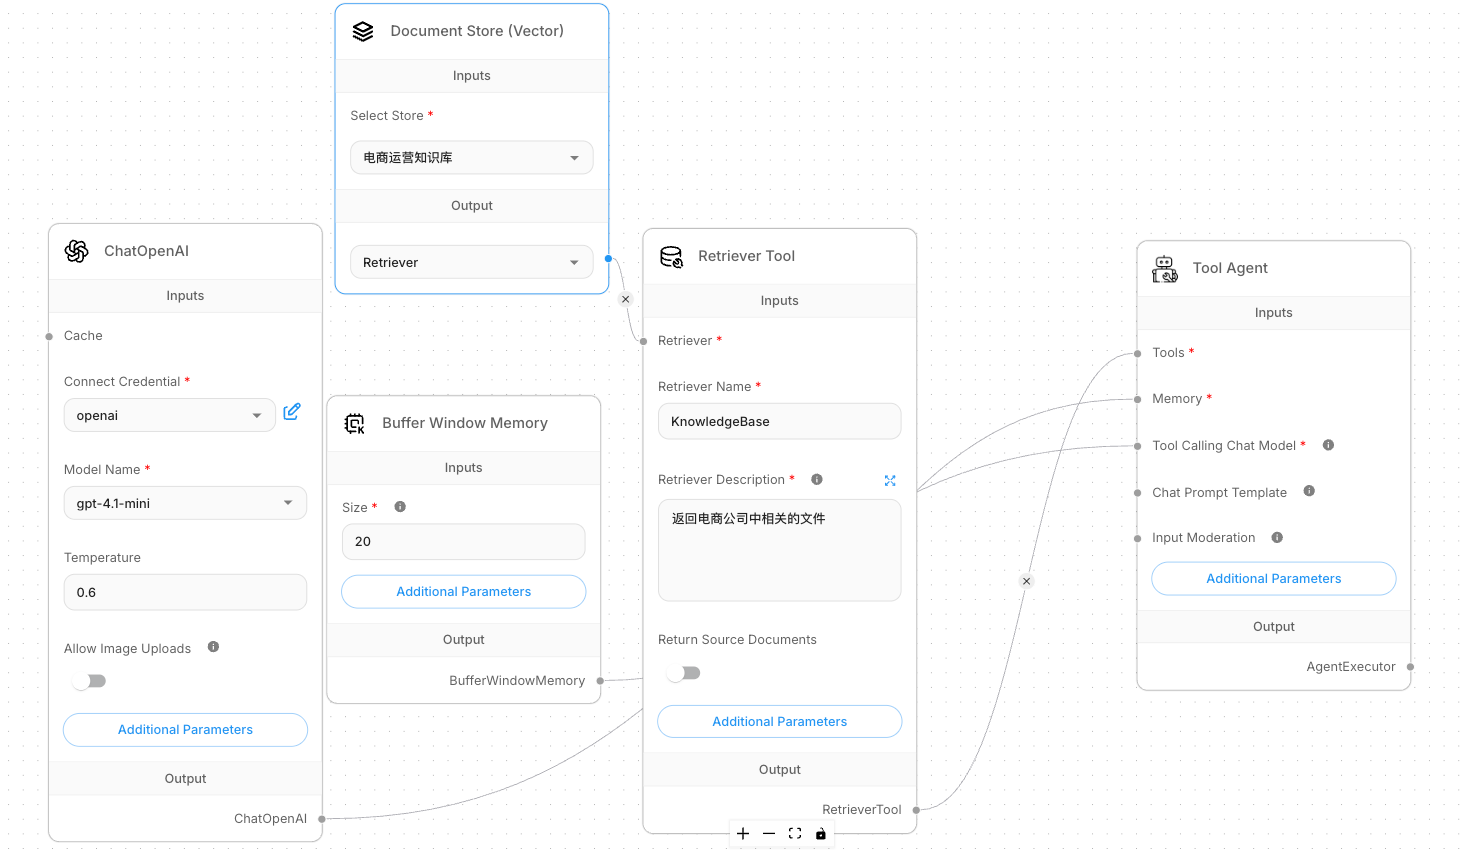This screenshot has width=1471, height=862.
Task: Open Document Store output Retriever dropdown
Action: (471, 263)
